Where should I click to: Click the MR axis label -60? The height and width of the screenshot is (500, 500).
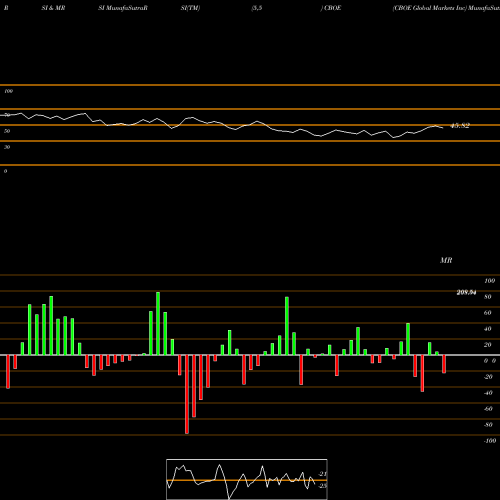(488, 409)
